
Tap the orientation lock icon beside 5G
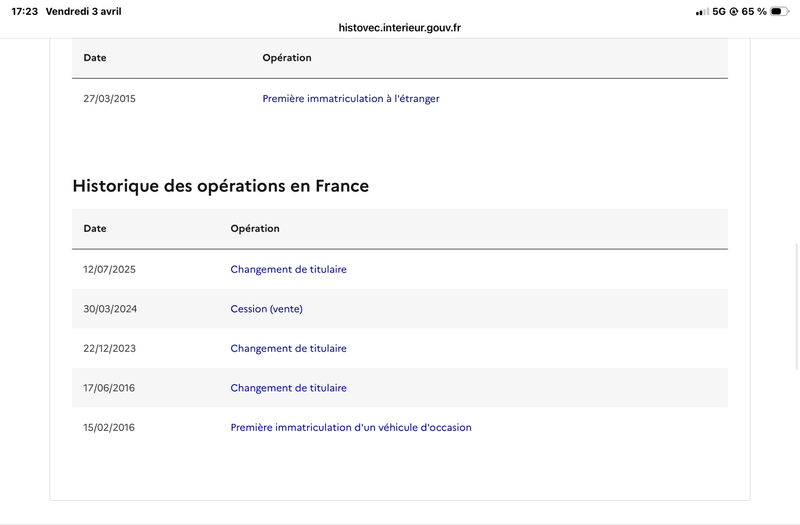tap(734, 11)
